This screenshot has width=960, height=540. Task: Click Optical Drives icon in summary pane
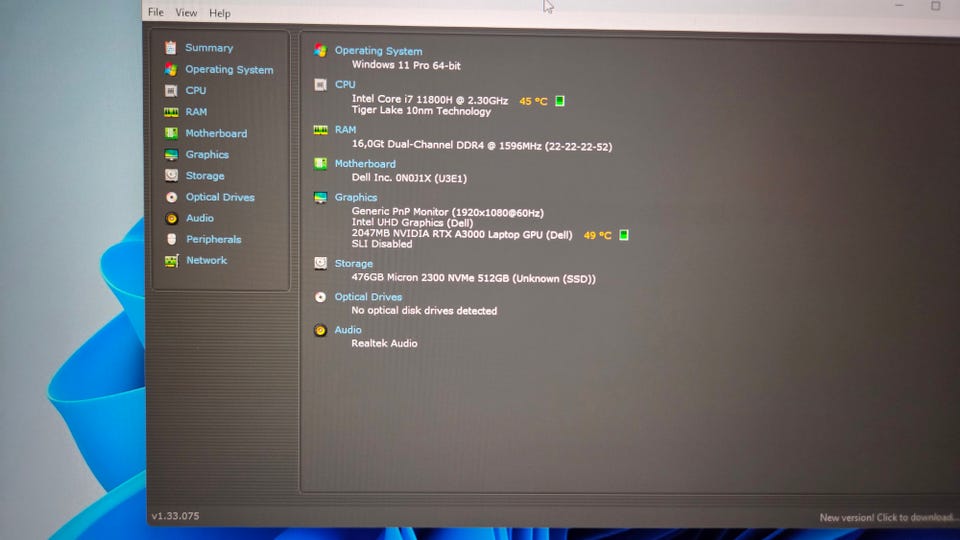click(320, 297)
